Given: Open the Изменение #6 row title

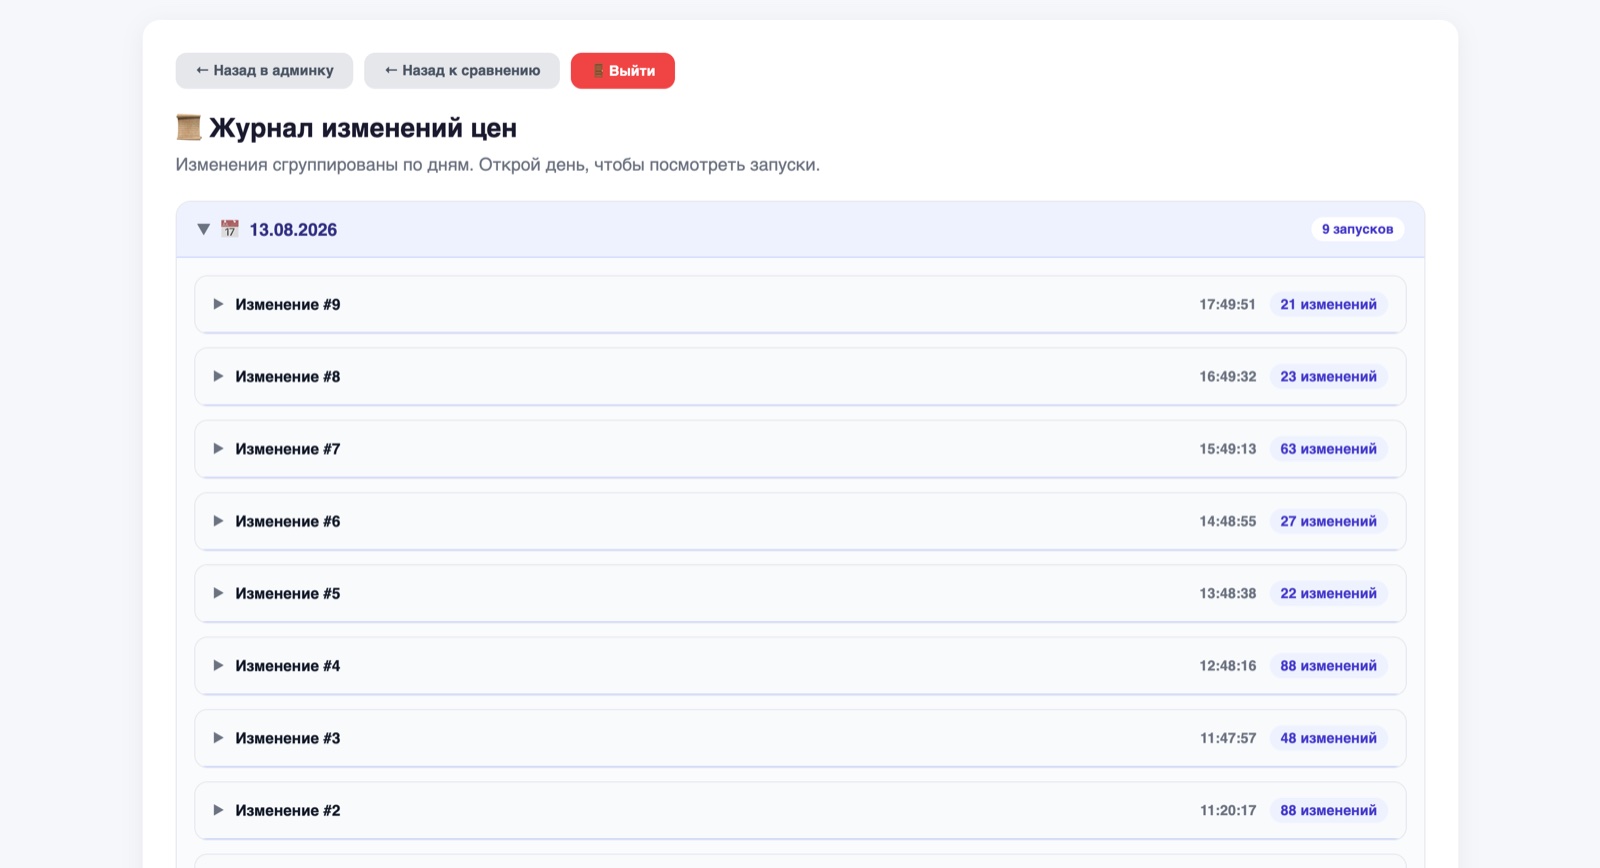Looking at the screenshot, I should pyautogui.click(x=288, y=521).
